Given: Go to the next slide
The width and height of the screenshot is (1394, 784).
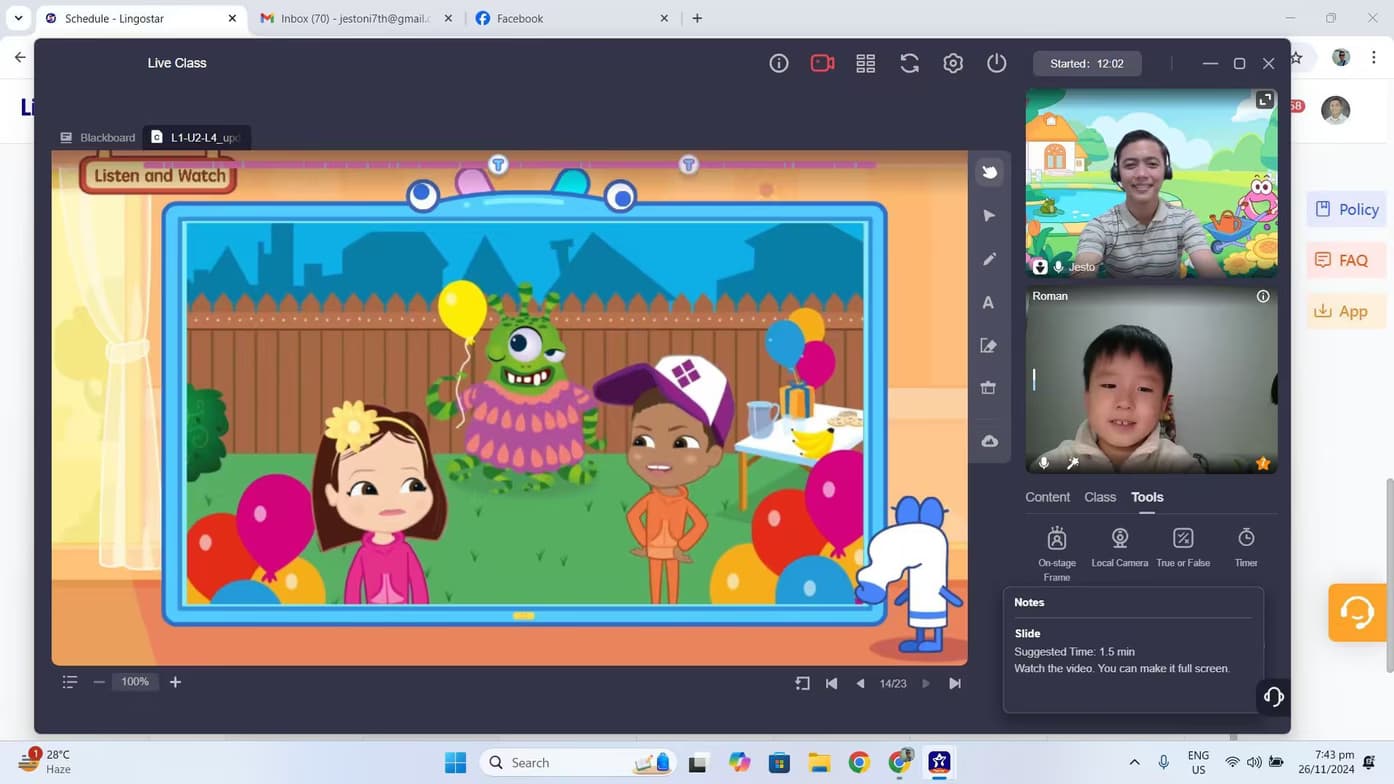Looking at the screenshot, I should pos(926,683).
